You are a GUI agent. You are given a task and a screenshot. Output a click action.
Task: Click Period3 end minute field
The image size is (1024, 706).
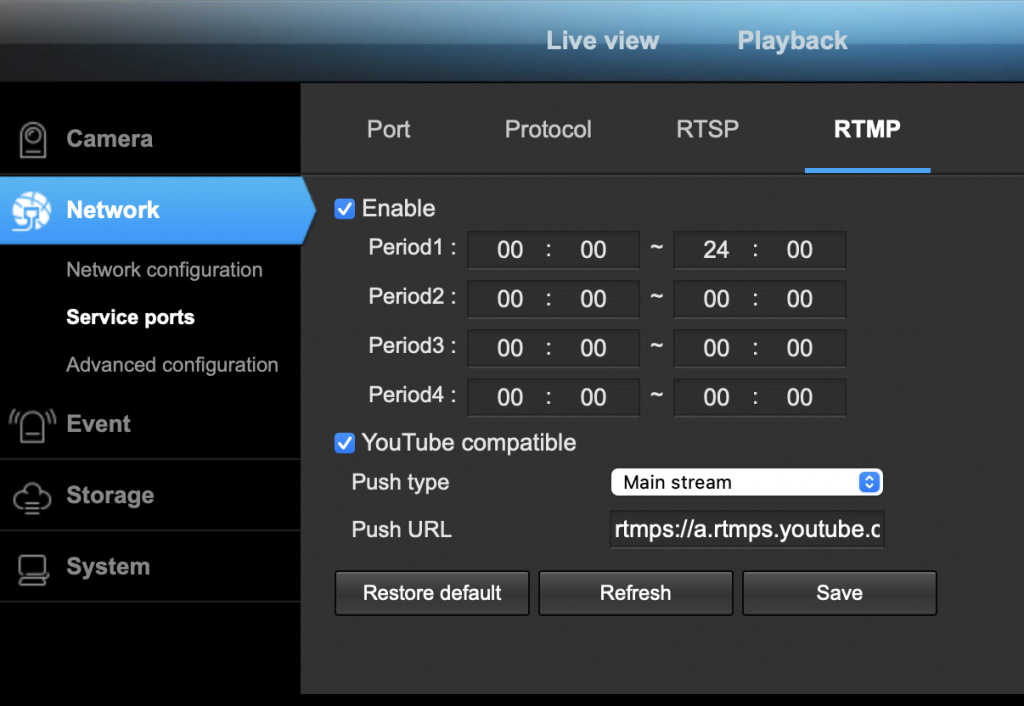tap(799, 348)
